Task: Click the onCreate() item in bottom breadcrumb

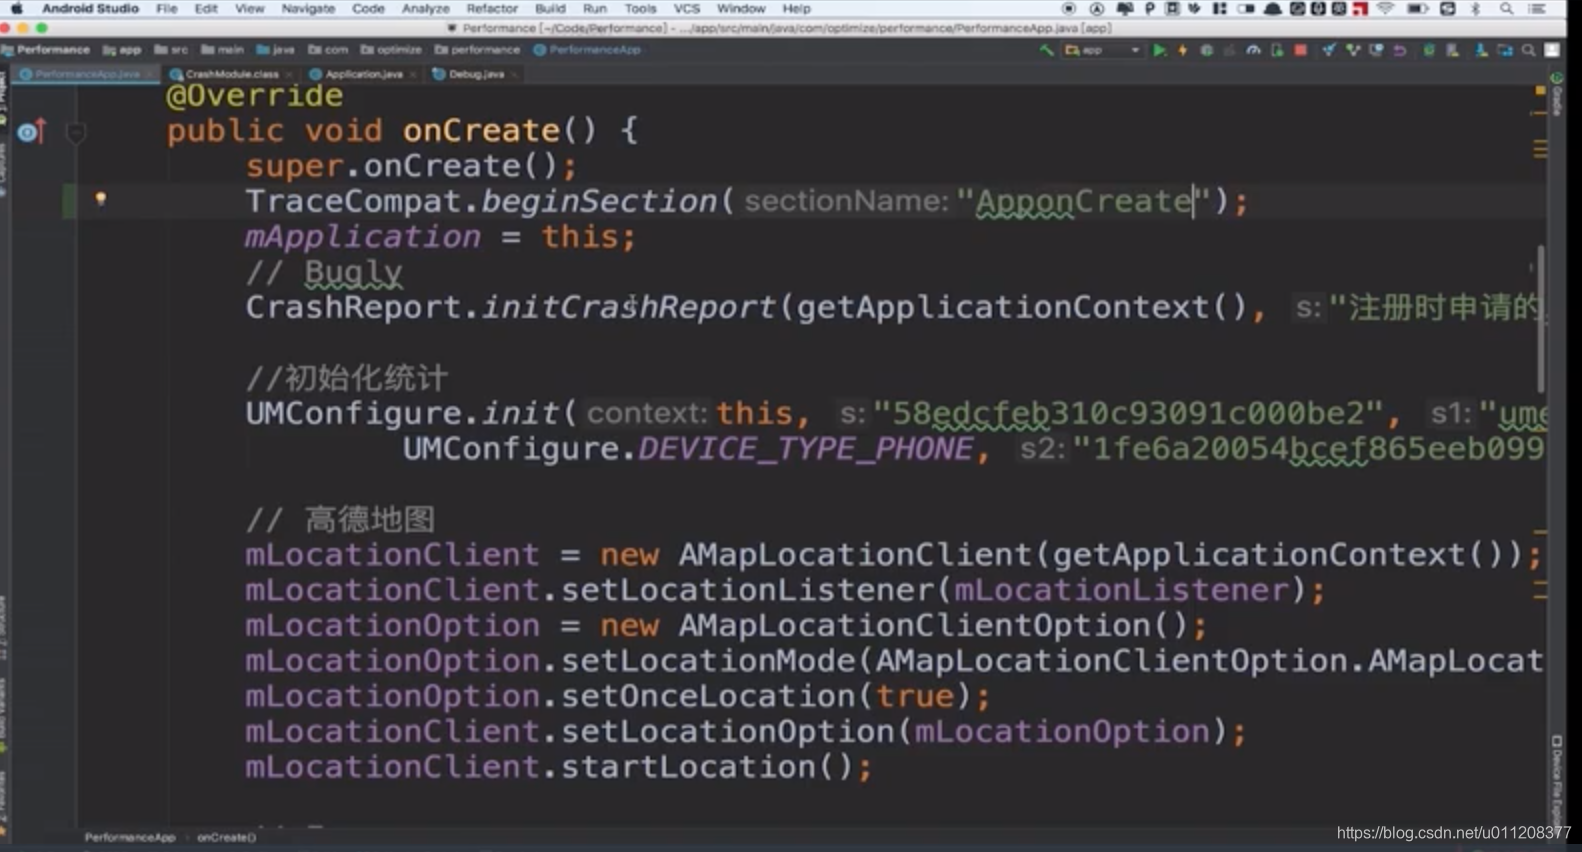Action: pos(226,837)
